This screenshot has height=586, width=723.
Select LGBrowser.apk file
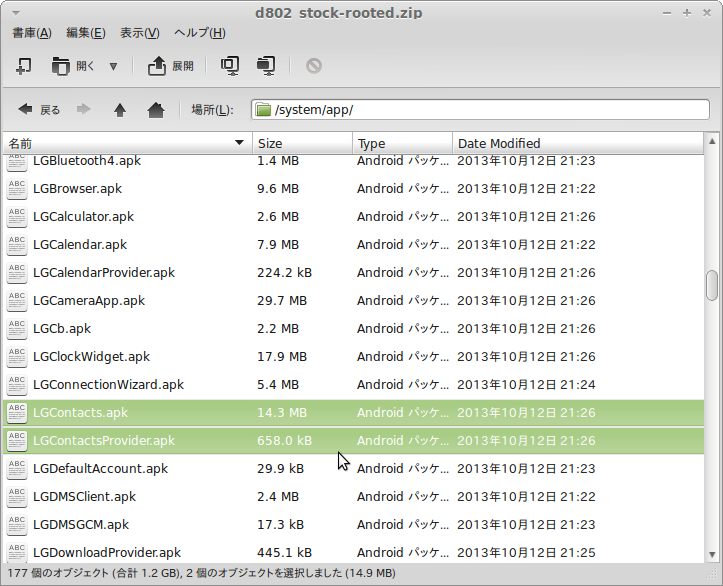pyautogui.click(x=354, y=189)
